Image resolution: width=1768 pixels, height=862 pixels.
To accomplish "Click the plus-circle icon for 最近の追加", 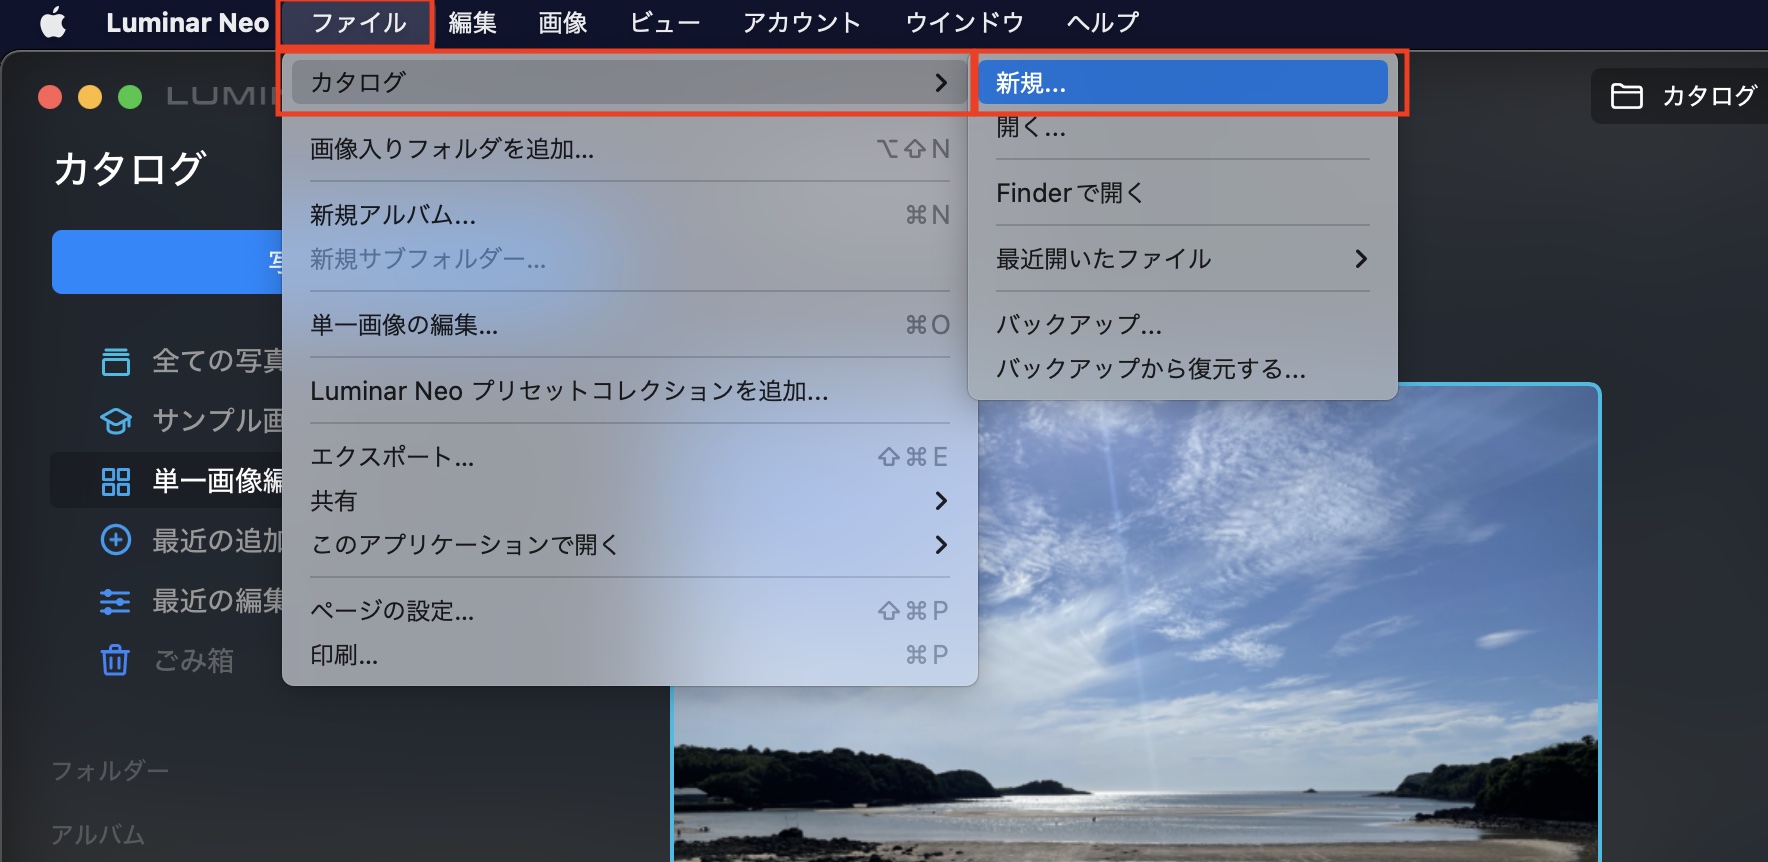I will tap(116, 540).
